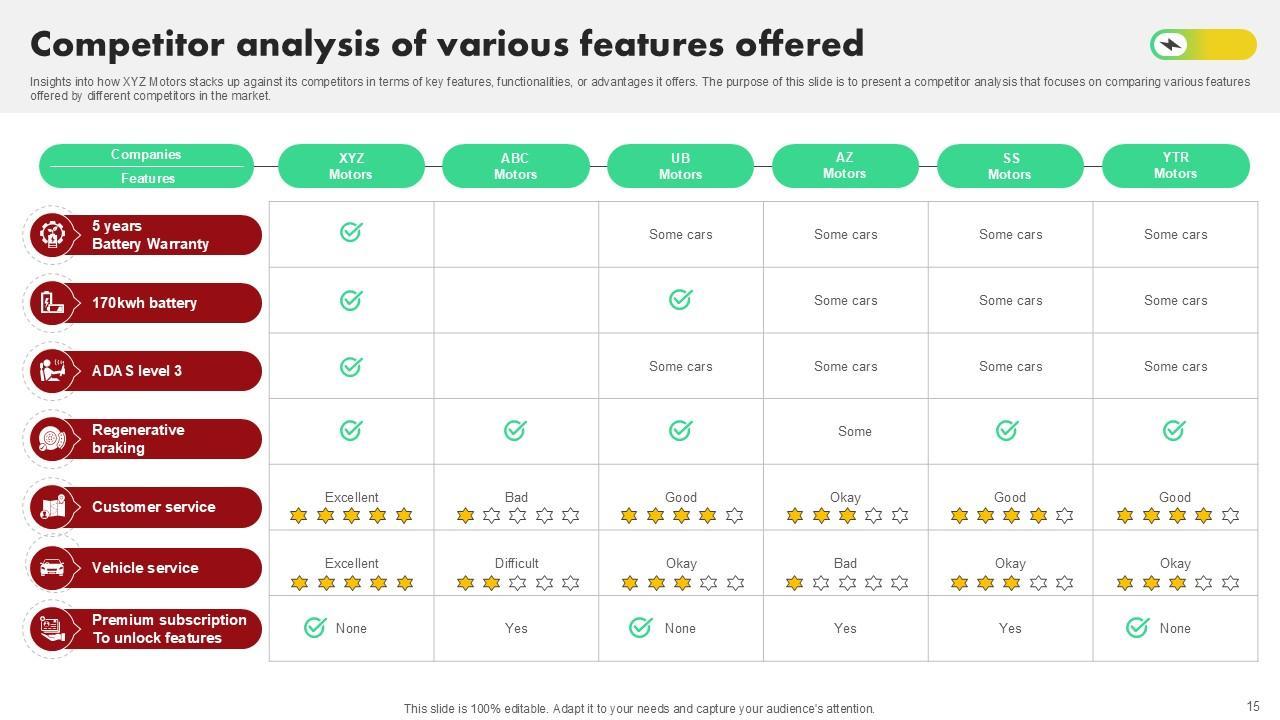This screenshot has width=1280, height=720.
Task: Select the XYZ Motors column header
Action: coord(351,166)
